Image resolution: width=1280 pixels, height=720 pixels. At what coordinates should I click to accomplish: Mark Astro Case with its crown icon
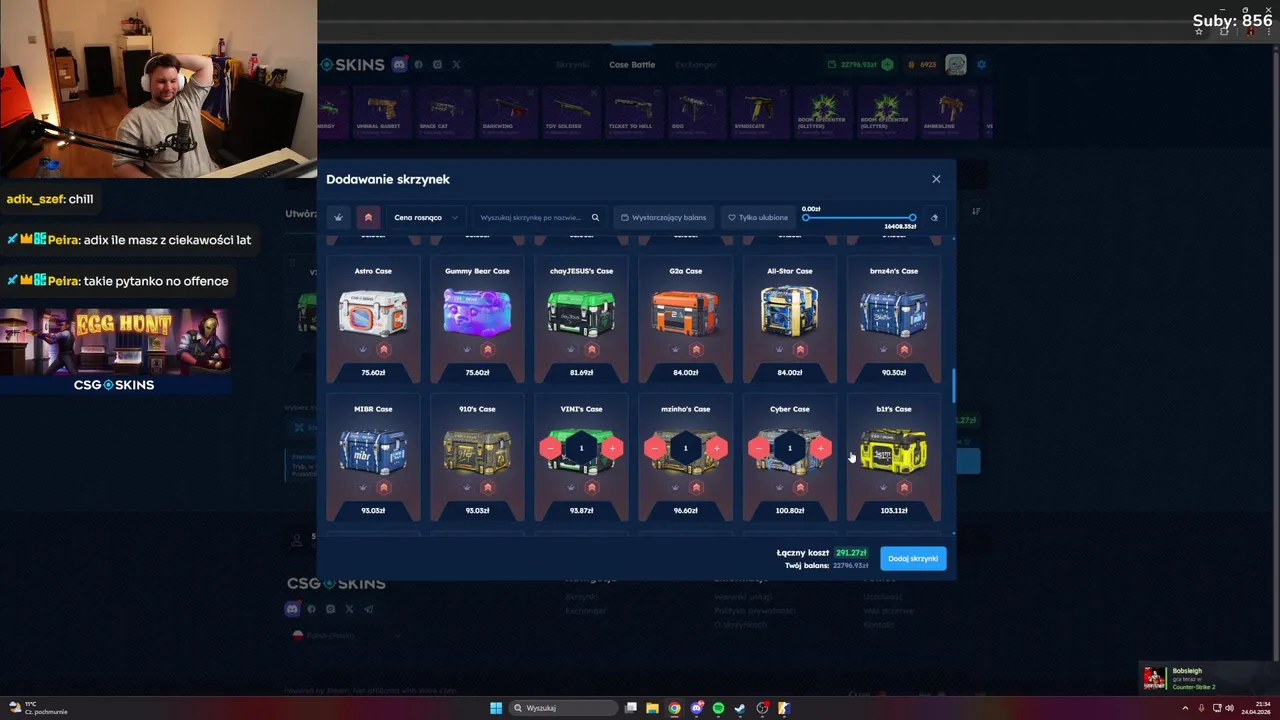click(x=363, y=349)
